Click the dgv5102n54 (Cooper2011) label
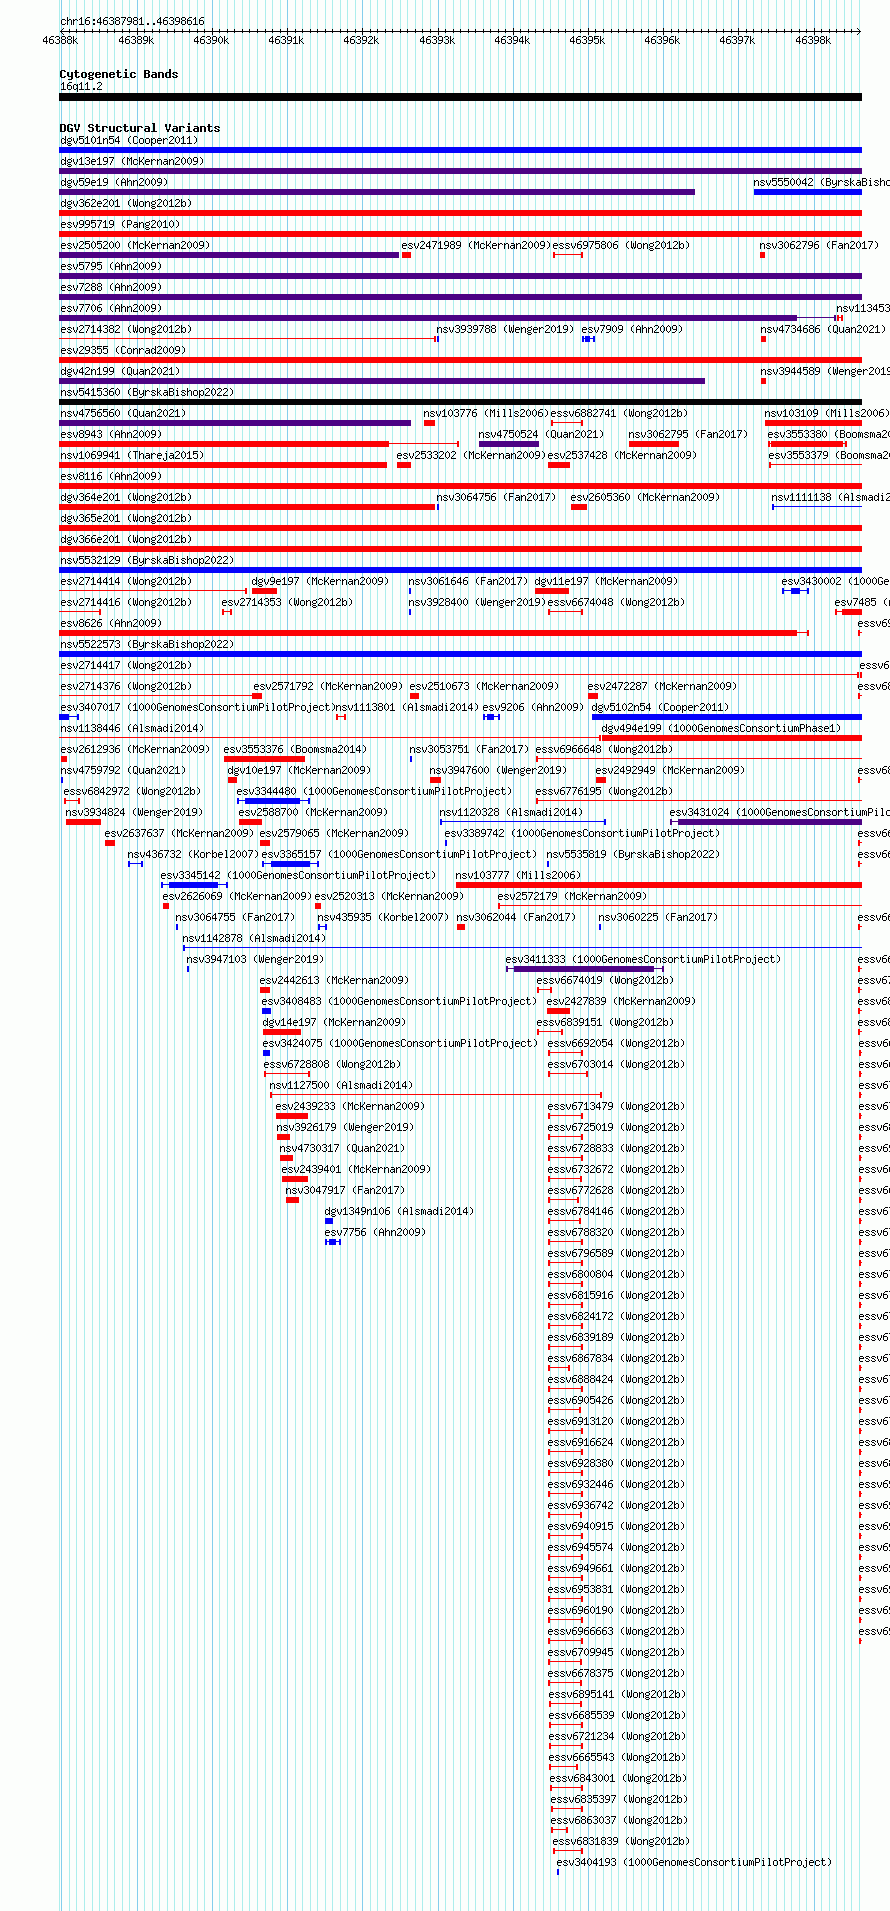This screenshot has height=1911, width=890. click(x=661, y=707)
